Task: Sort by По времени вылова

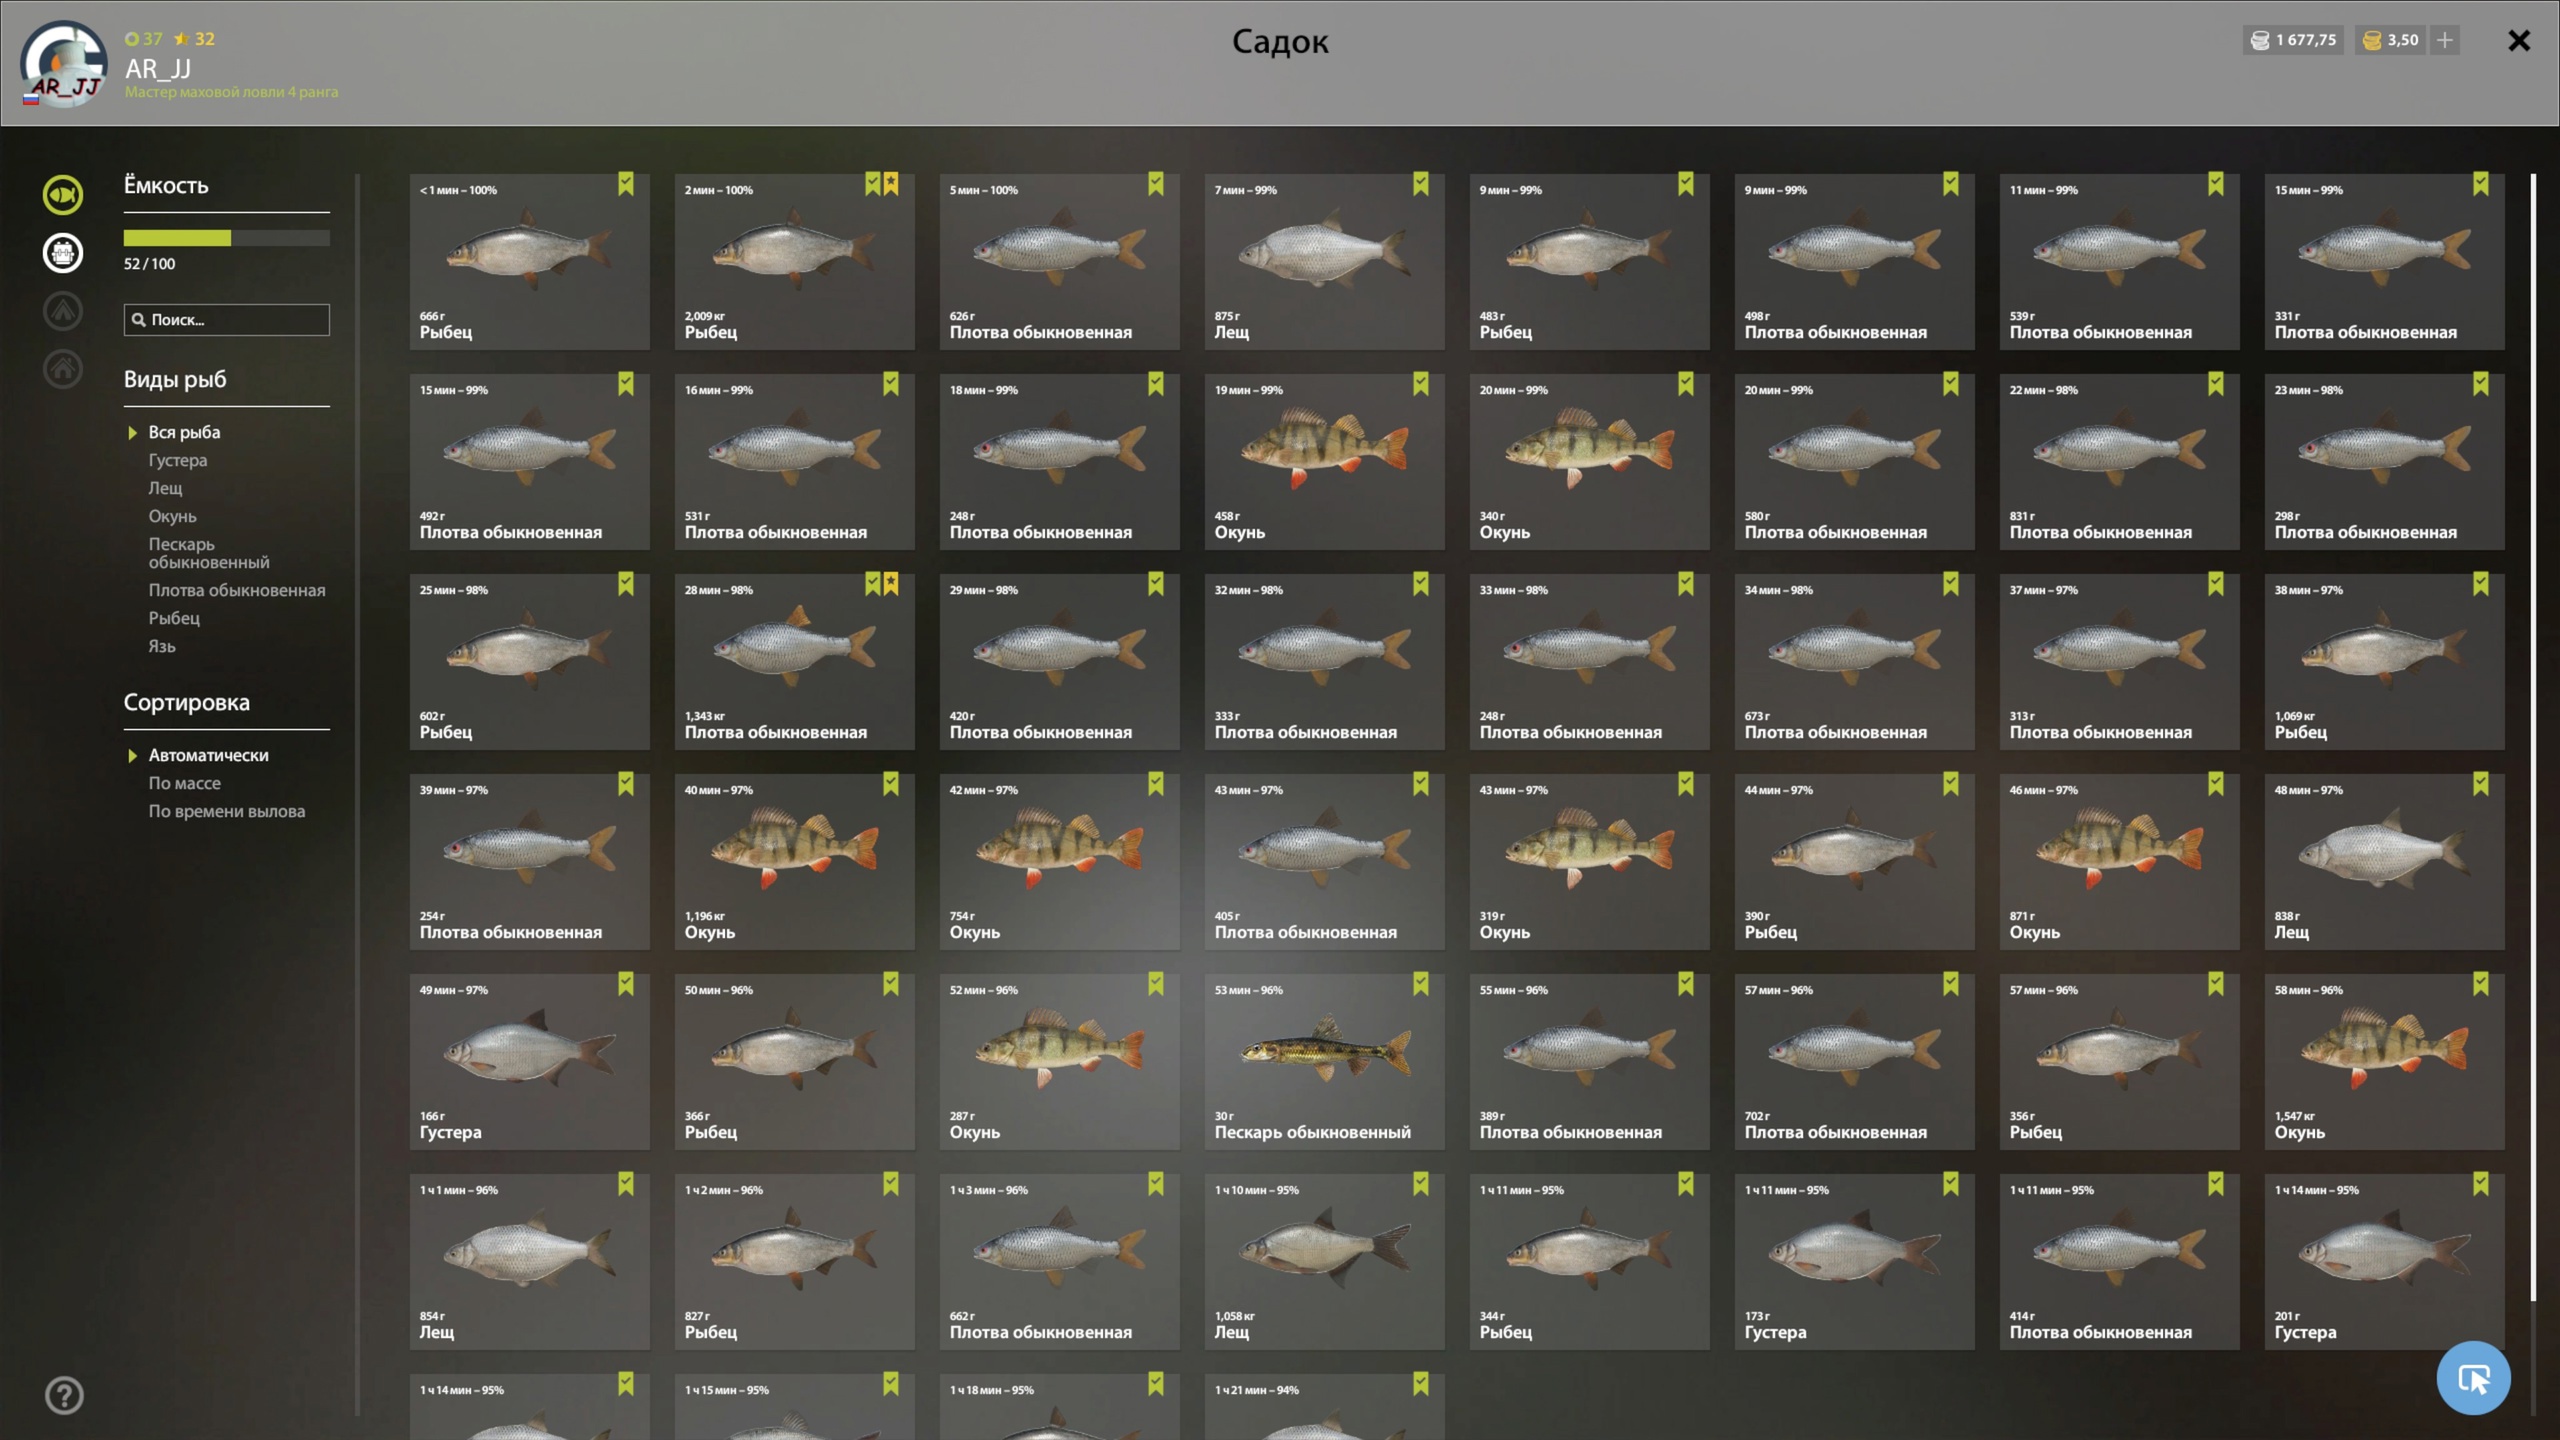Action: [227, 811]
